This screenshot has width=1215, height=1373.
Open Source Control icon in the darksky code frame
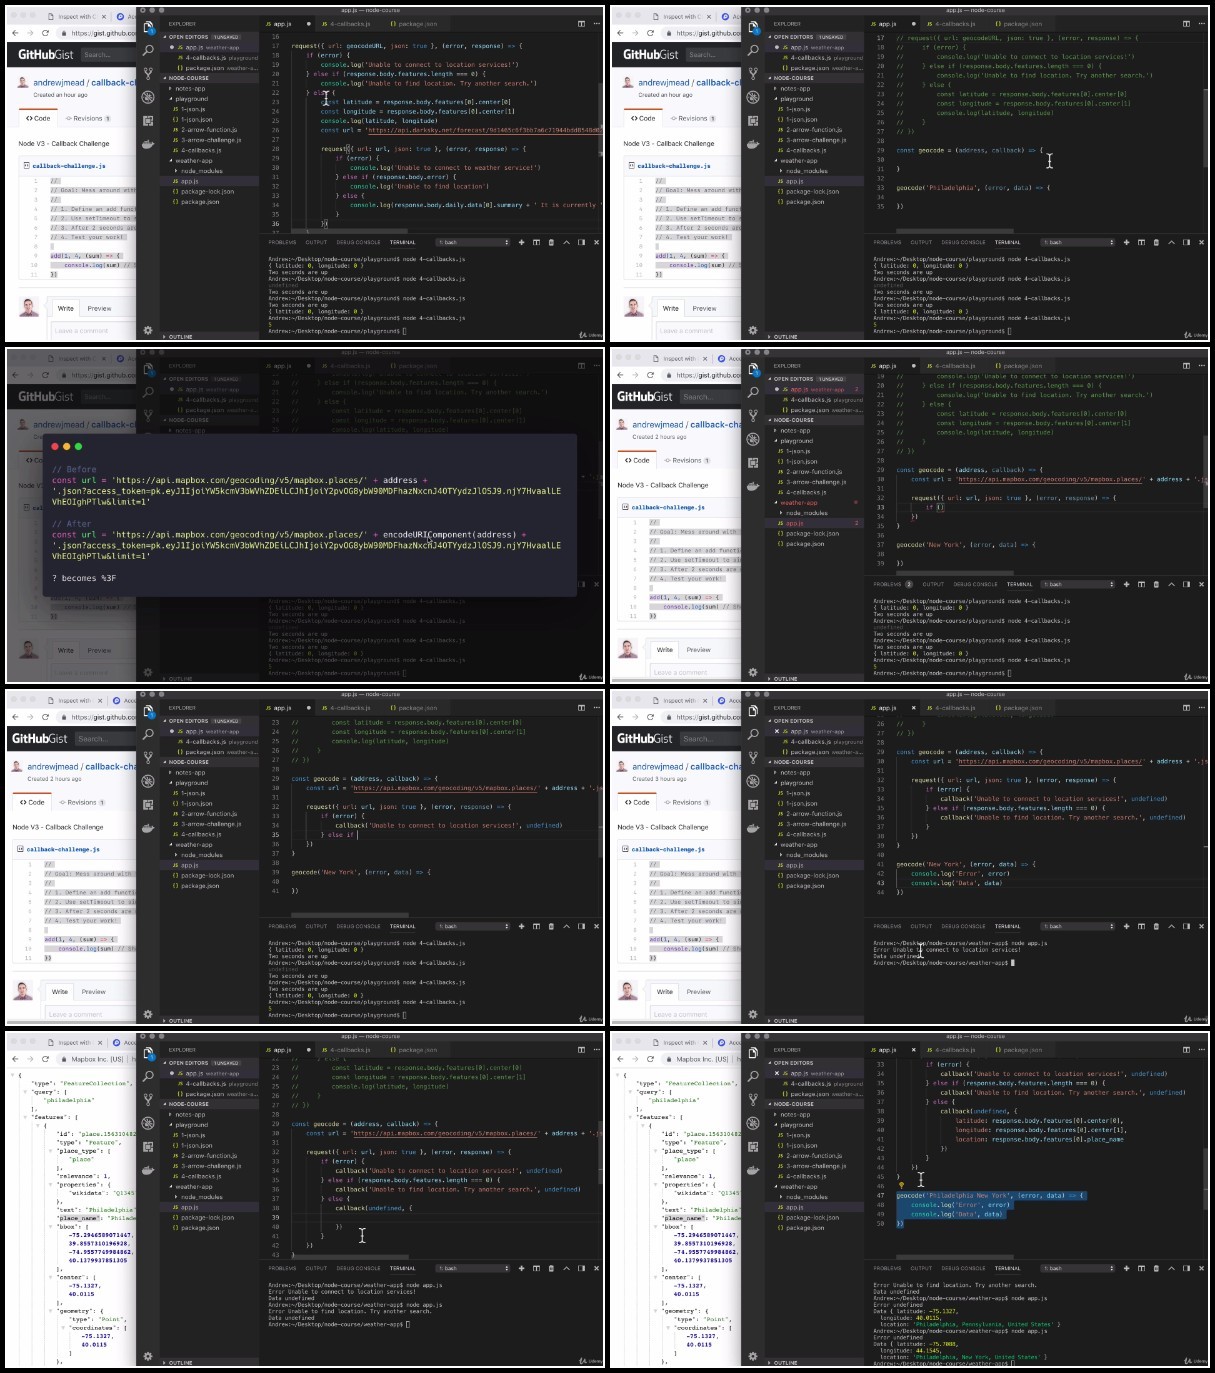[x=148, y=74]
